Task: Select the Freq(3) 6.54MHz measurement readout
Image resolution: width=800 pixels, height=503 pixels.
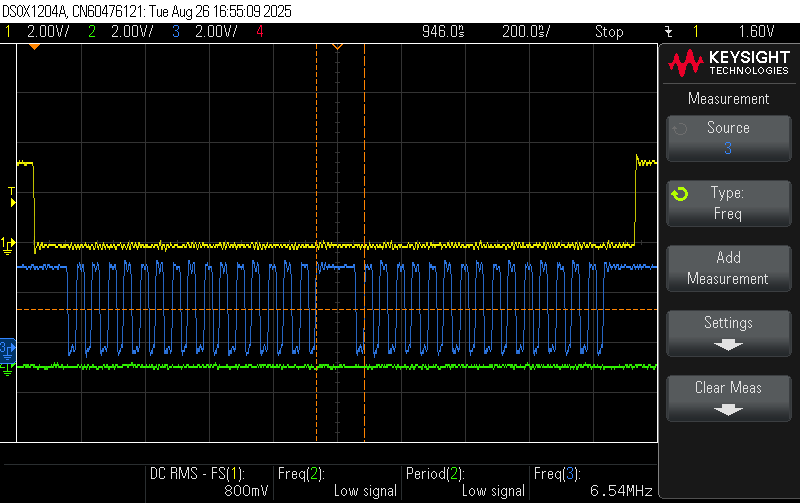Action: pos(593,481)
